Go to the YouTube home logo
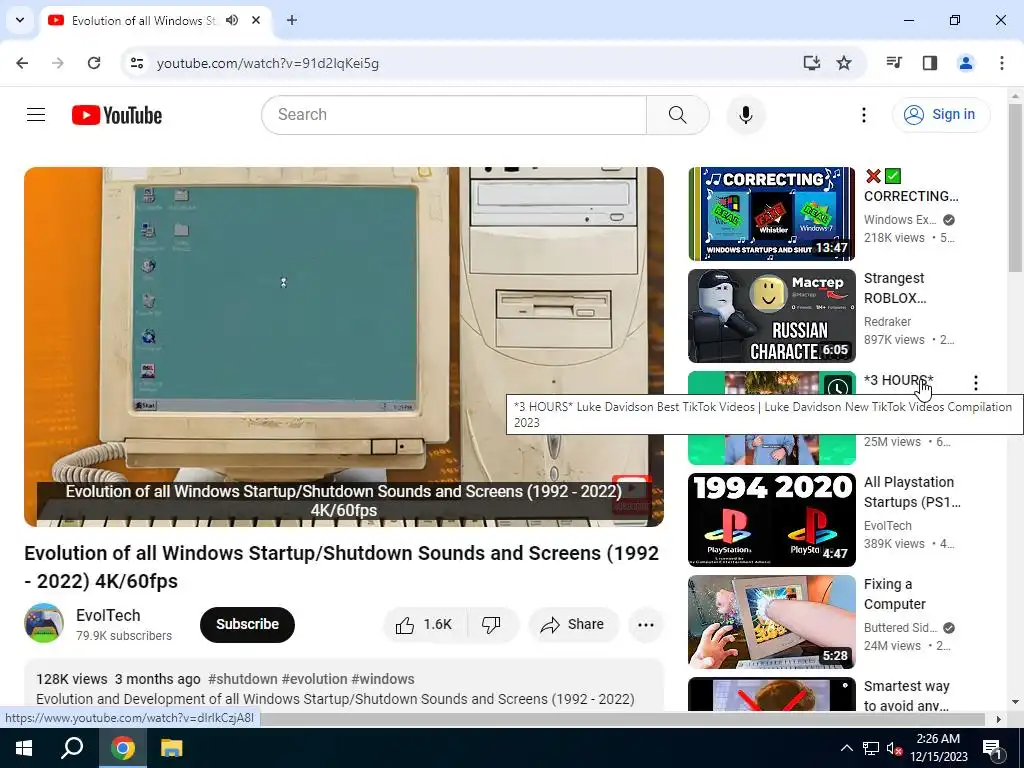This screenshot has width=1024, height=768. (x=117, y=115)
